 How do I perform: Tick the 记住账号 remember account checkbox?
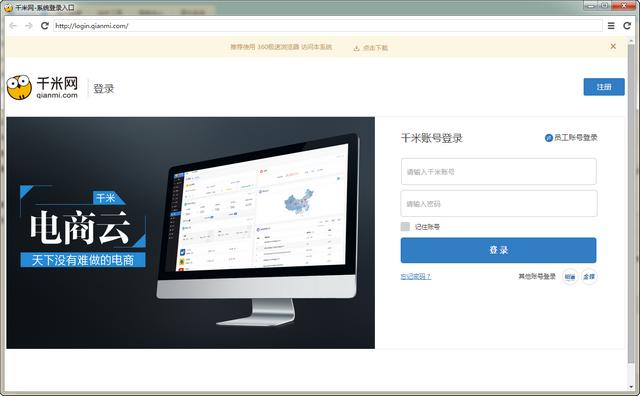(x=405, y=227)
